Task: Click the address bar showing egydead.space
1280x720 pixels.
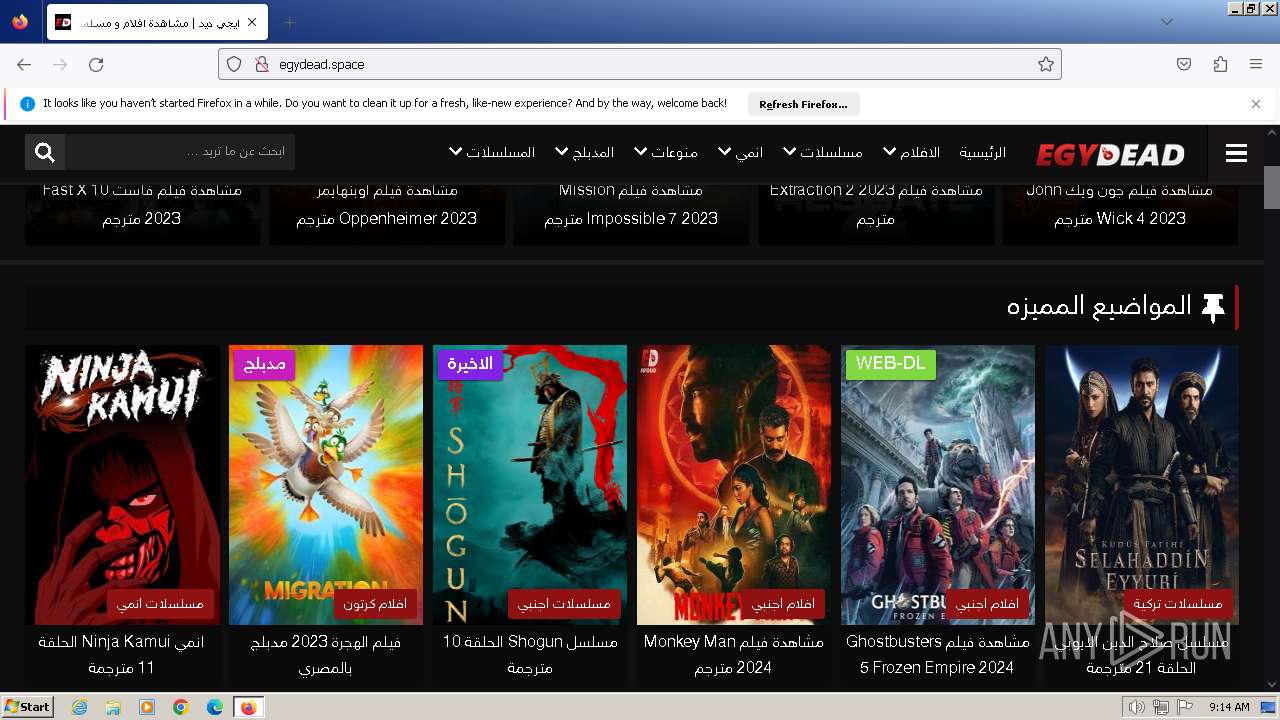Action: [x=640, y=64]
